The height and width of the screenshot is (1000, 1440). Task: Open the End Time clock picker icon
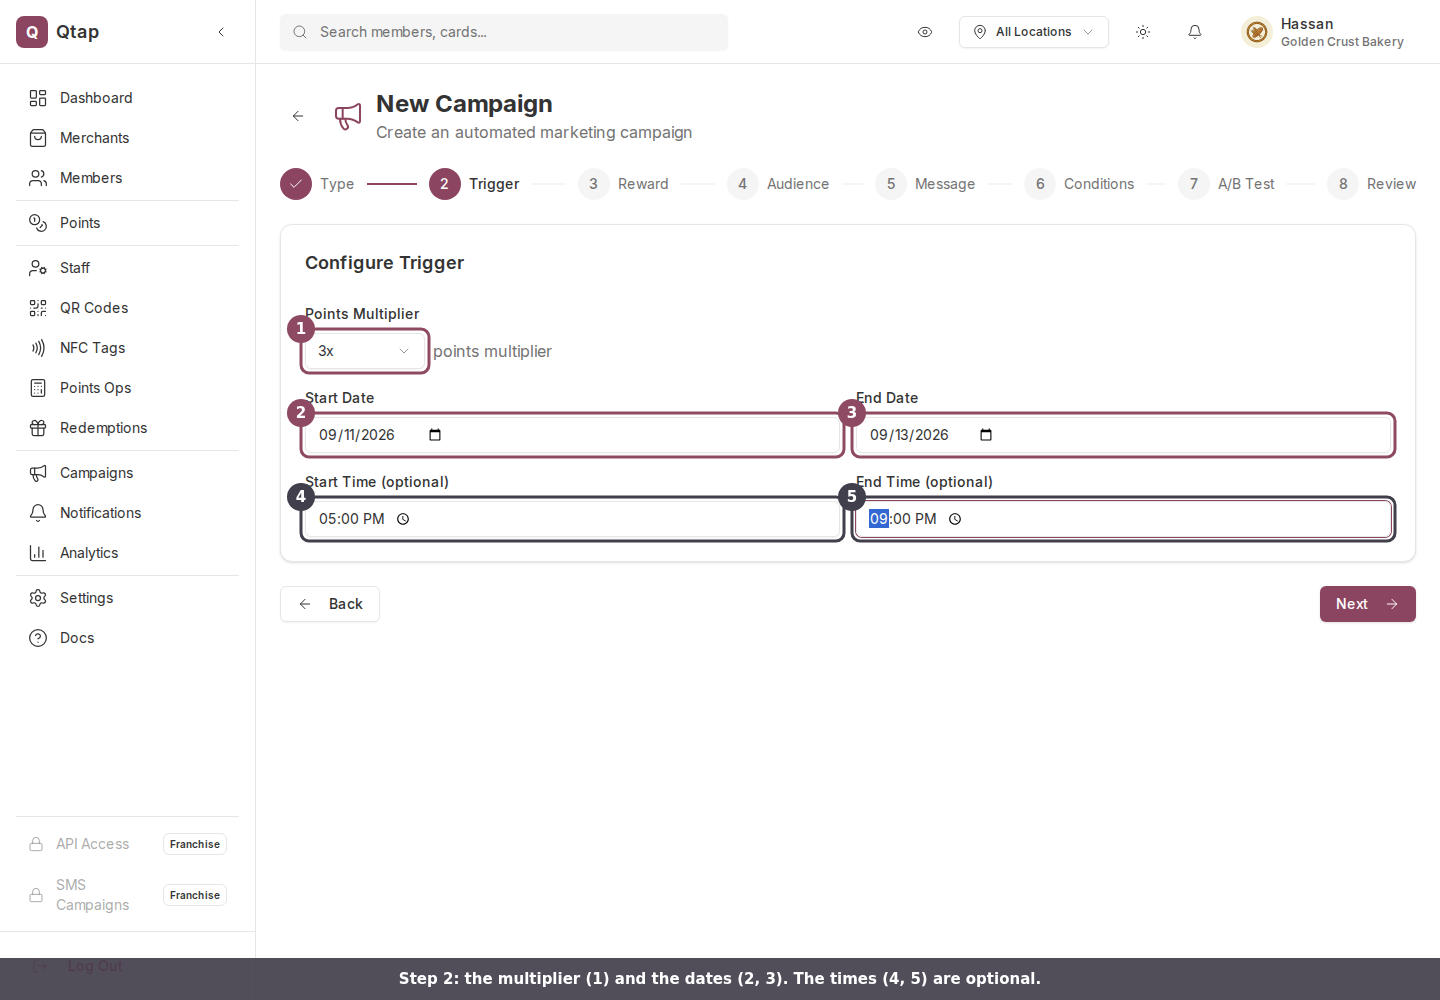tap(955, 519)
